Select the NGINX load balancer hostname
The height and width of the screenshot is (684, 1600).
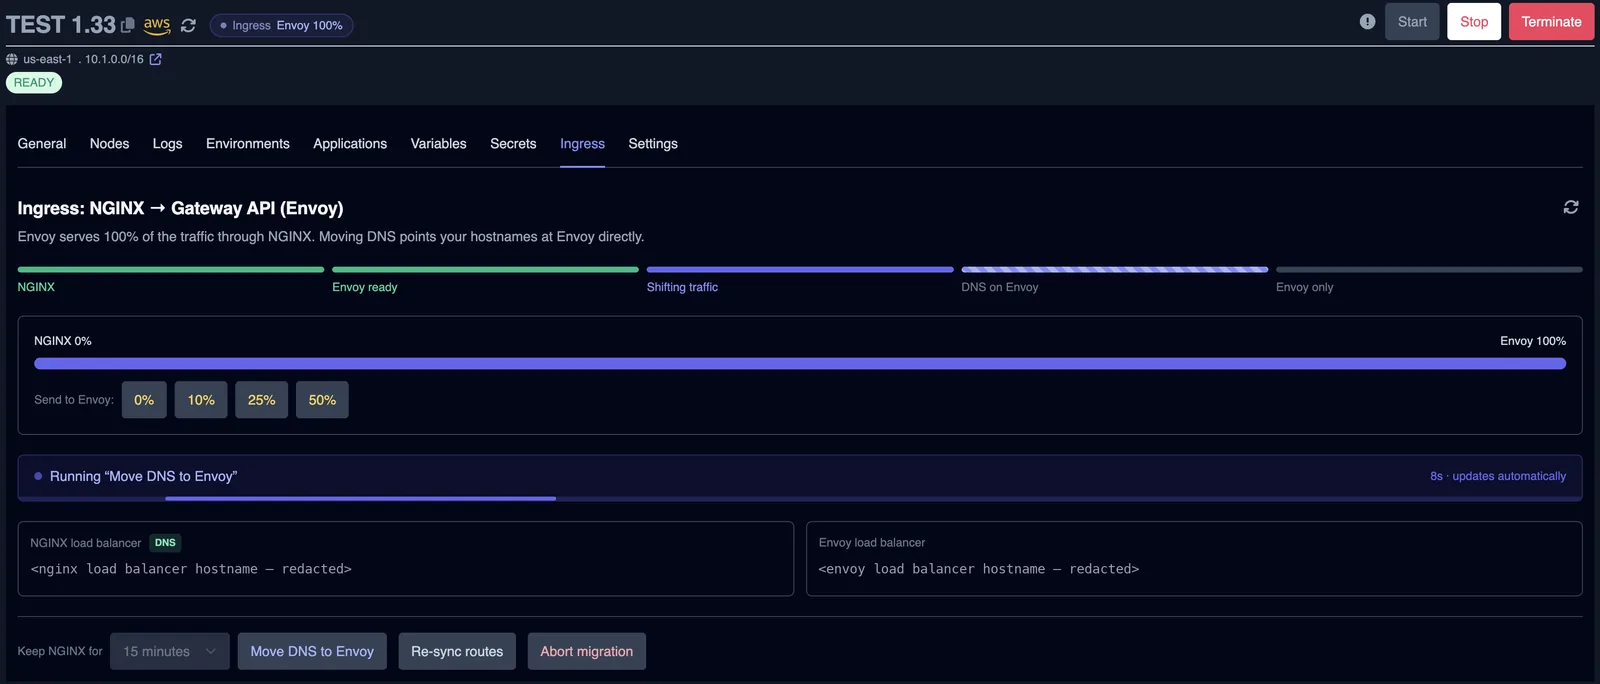[x=191, y=569]
